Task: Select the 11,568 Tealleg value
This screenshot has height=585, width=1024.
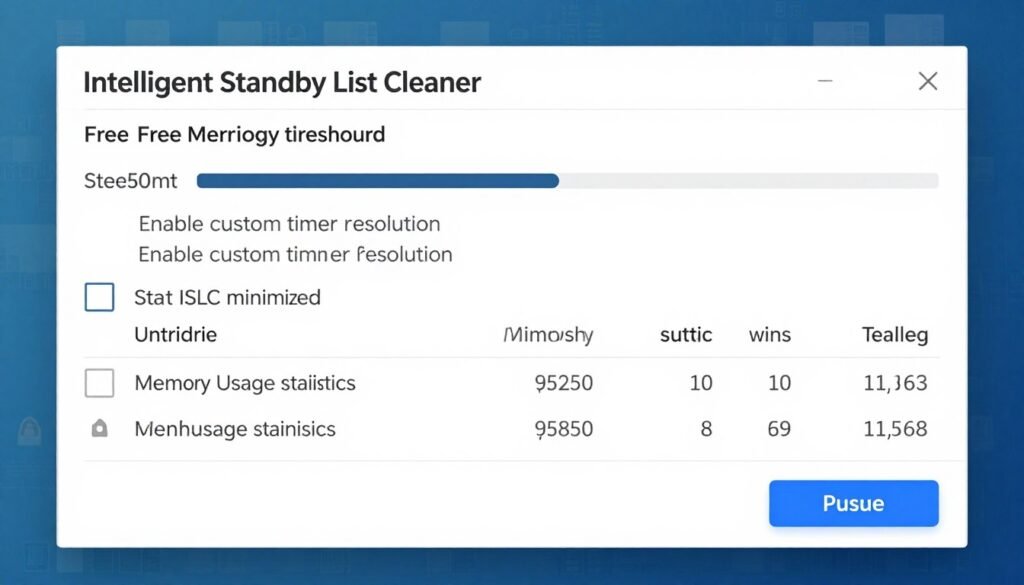Action: [x=894, y=429]
